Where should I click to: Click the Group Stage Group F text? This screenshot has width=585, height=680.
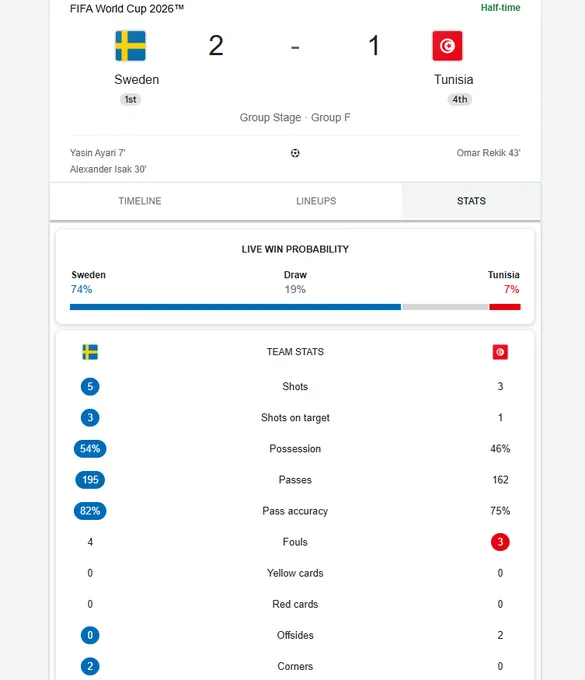295,118
